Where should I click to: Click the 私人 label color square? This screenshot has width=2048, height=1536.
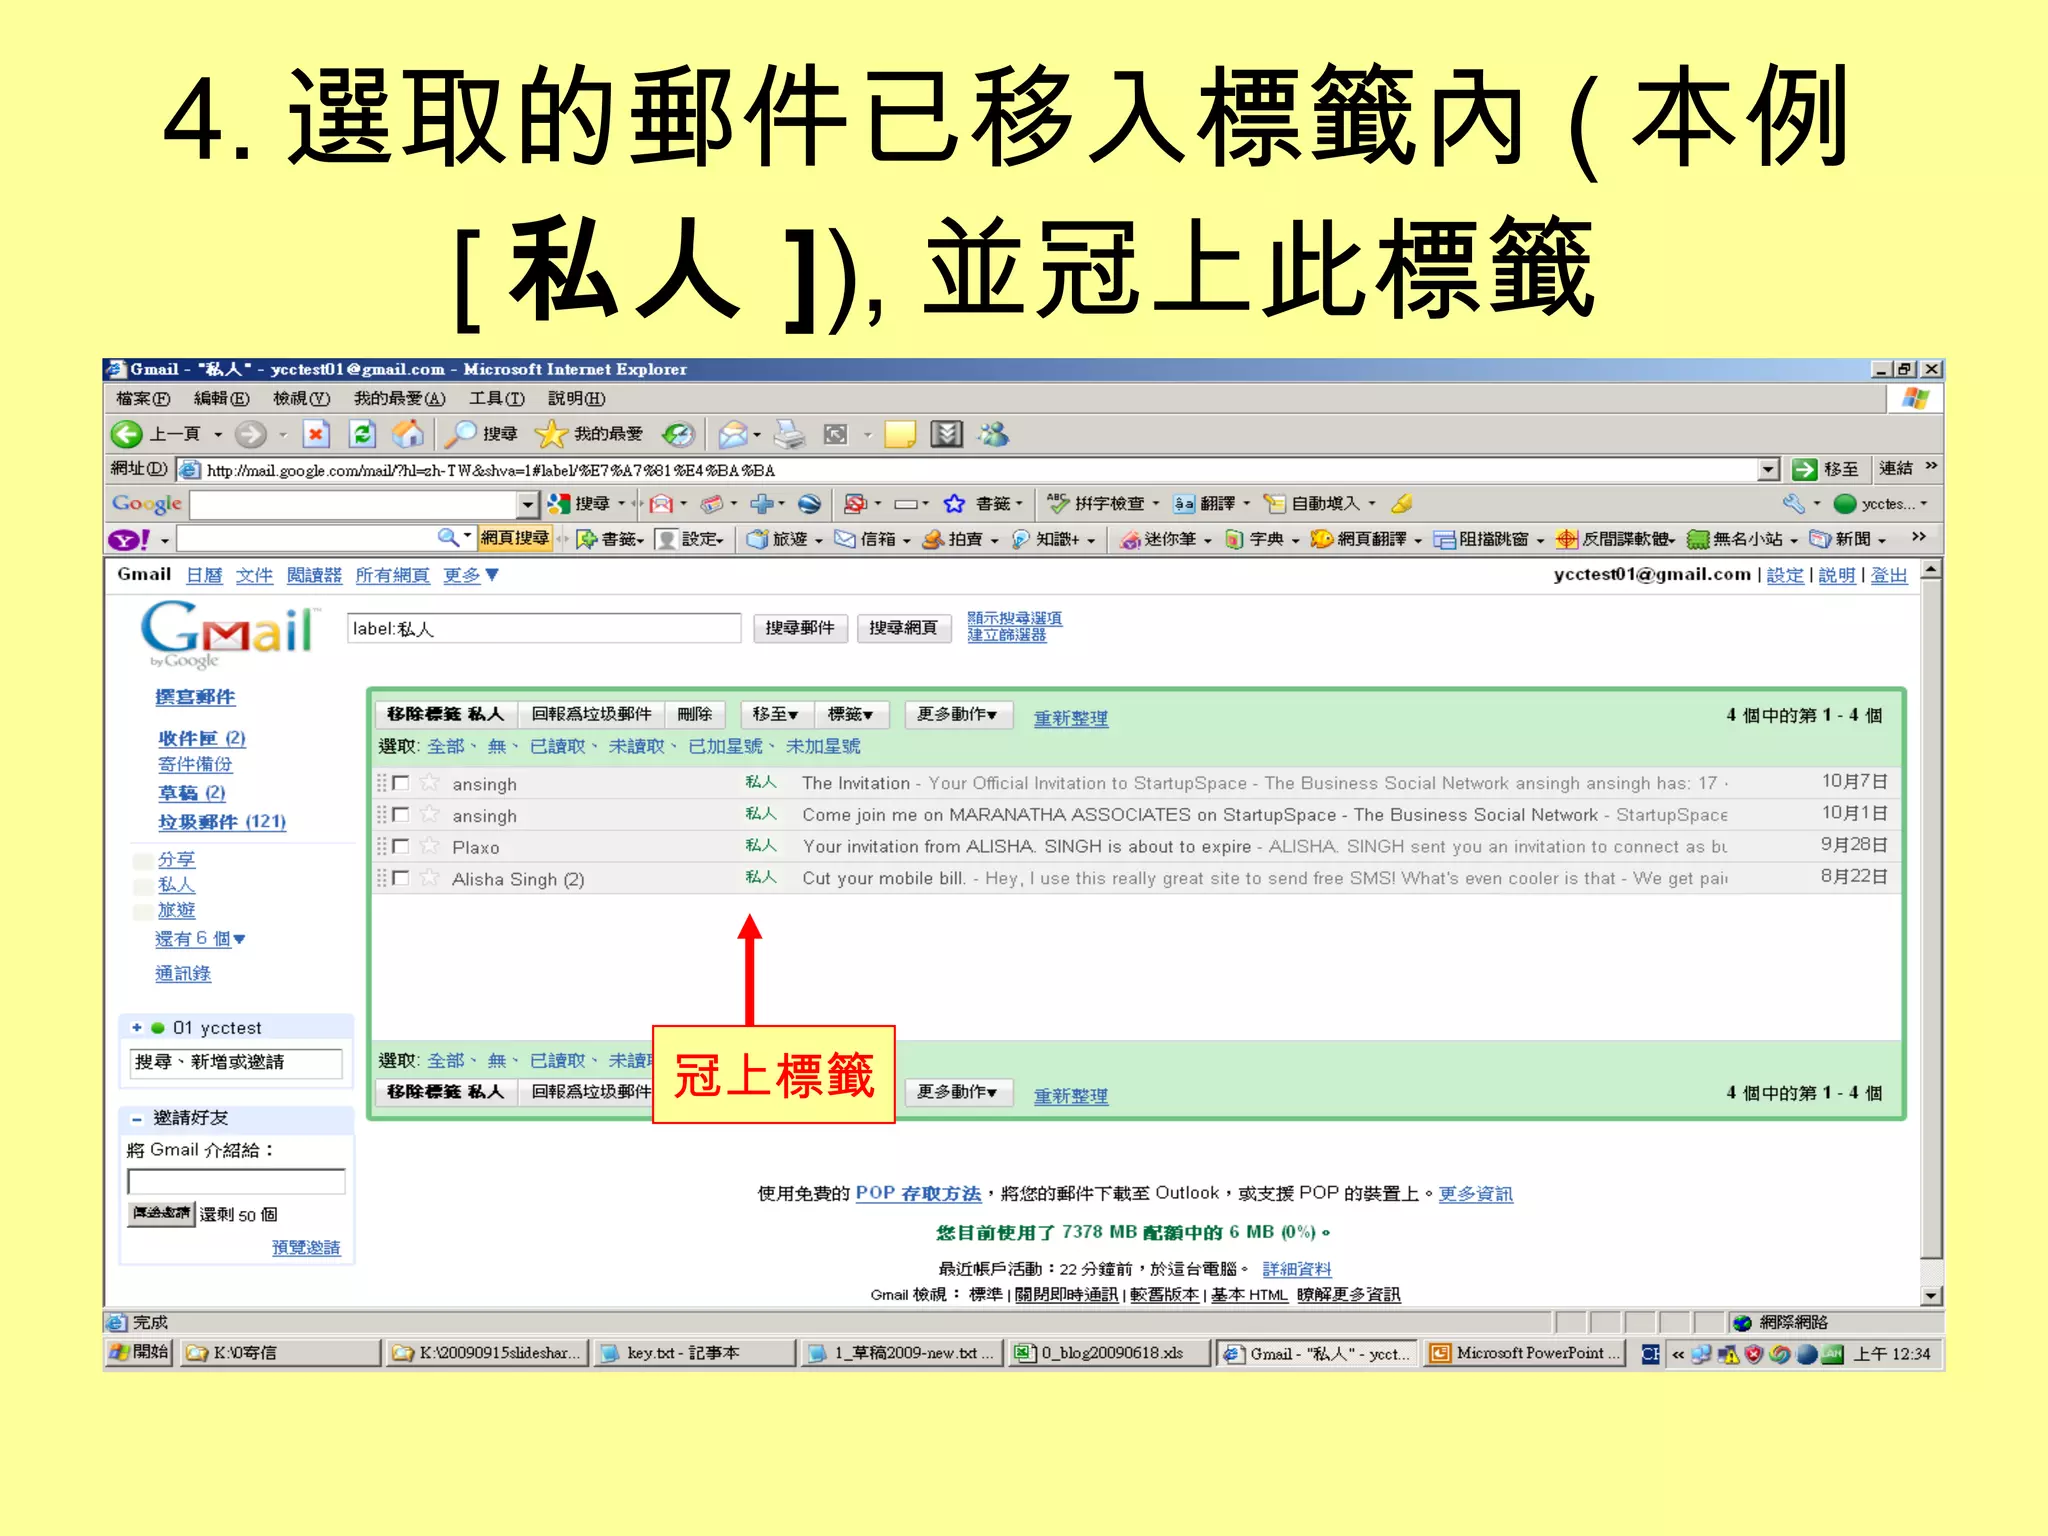[143, 886]
